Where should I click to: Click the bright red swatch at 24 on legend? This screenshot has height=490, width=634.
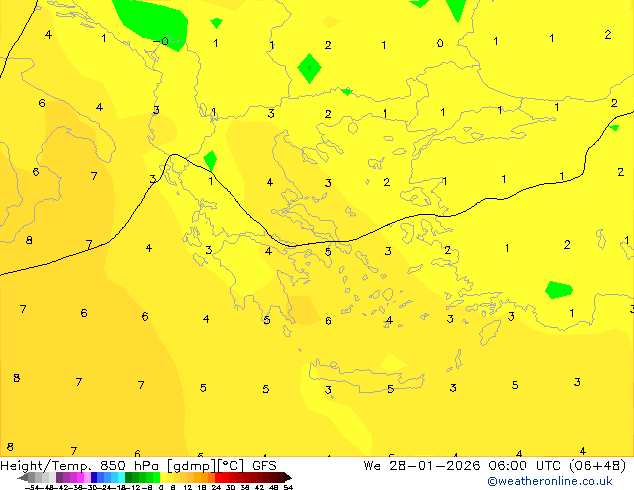coord(217,477)
